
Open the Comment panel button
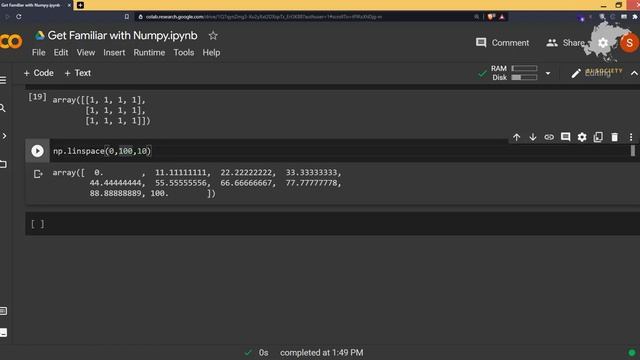point(502,43)
